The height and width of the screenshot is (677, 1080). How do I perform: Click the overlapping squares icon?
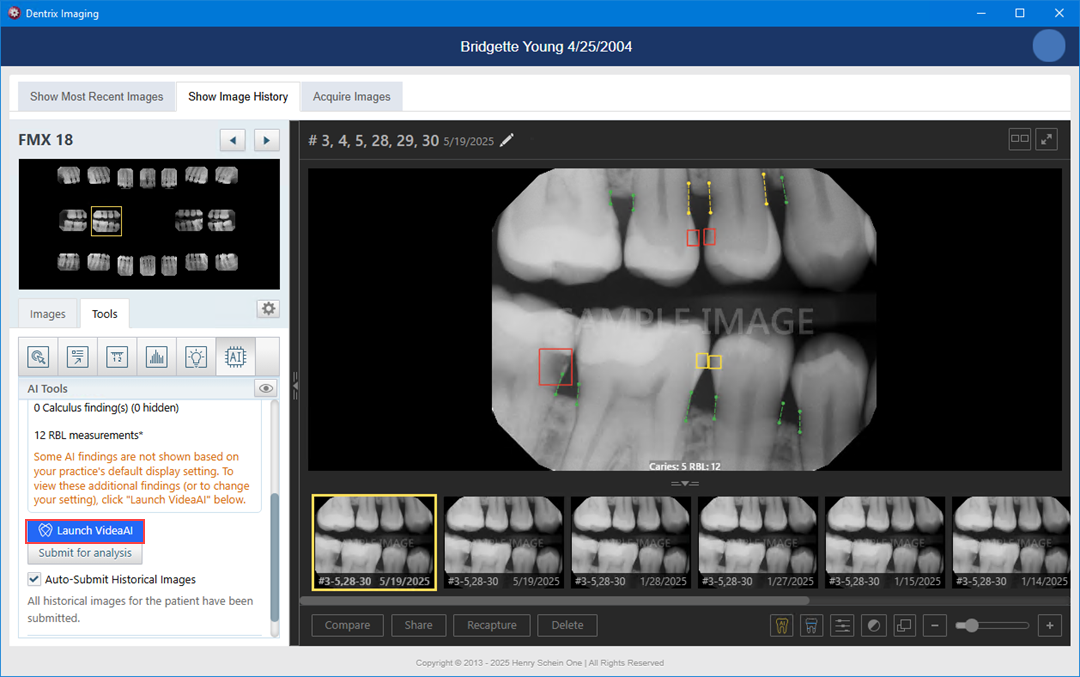[x=904, y=625]
